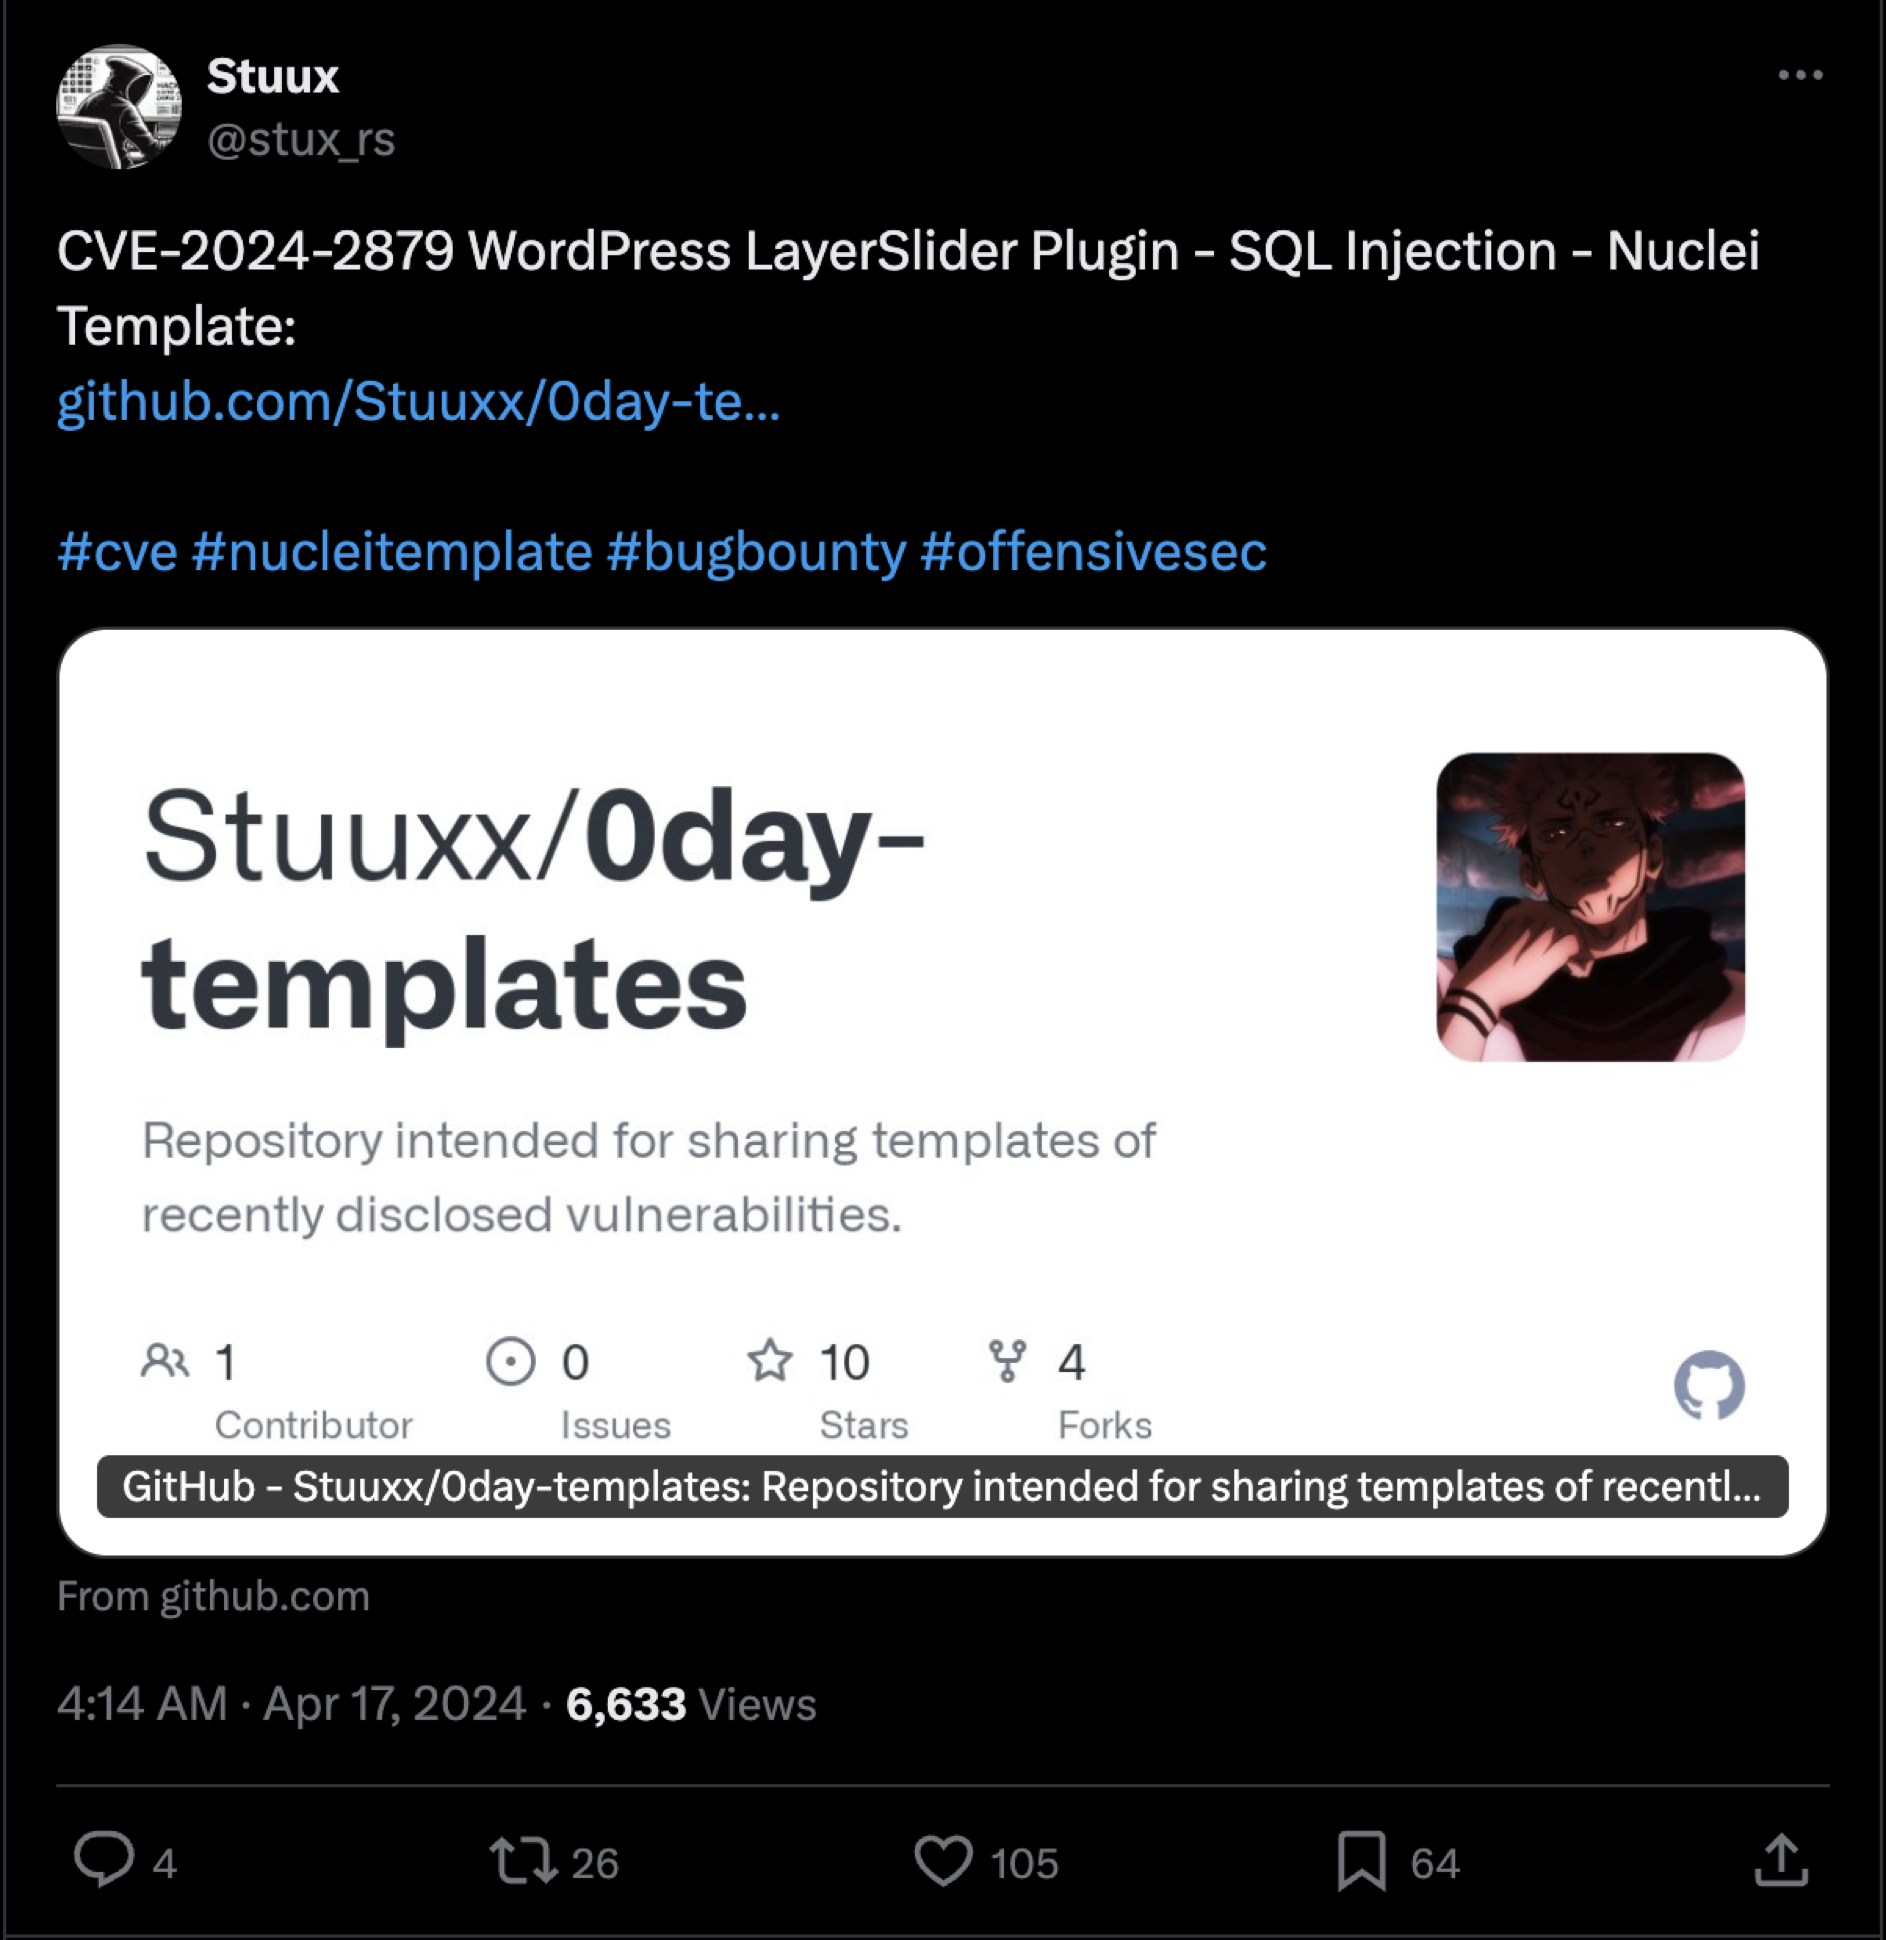Click the reply speech bubble icon
Image resolution: width=1886 pixels, height=1940 pixels.
point(104,1860)
